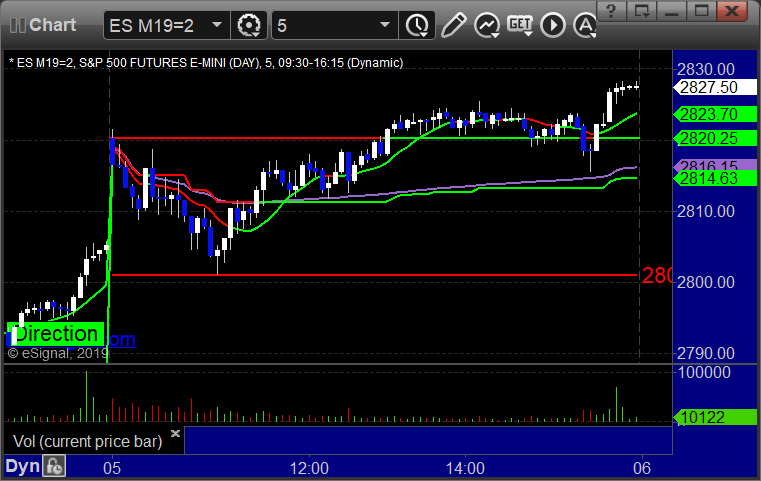Click the 100000 volume scale label
This screenshot has width=761, height=481.
(x=704, y=373)
